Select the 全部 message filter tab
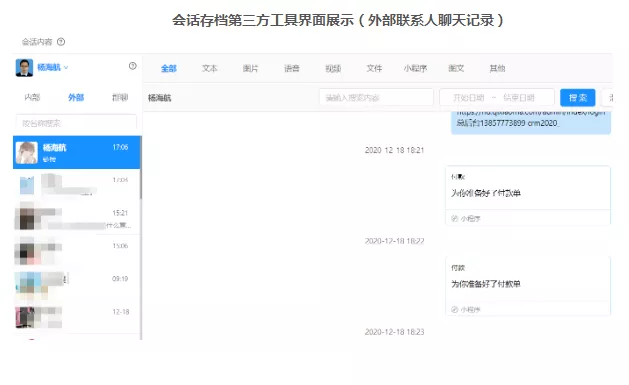 click(168, 69)
